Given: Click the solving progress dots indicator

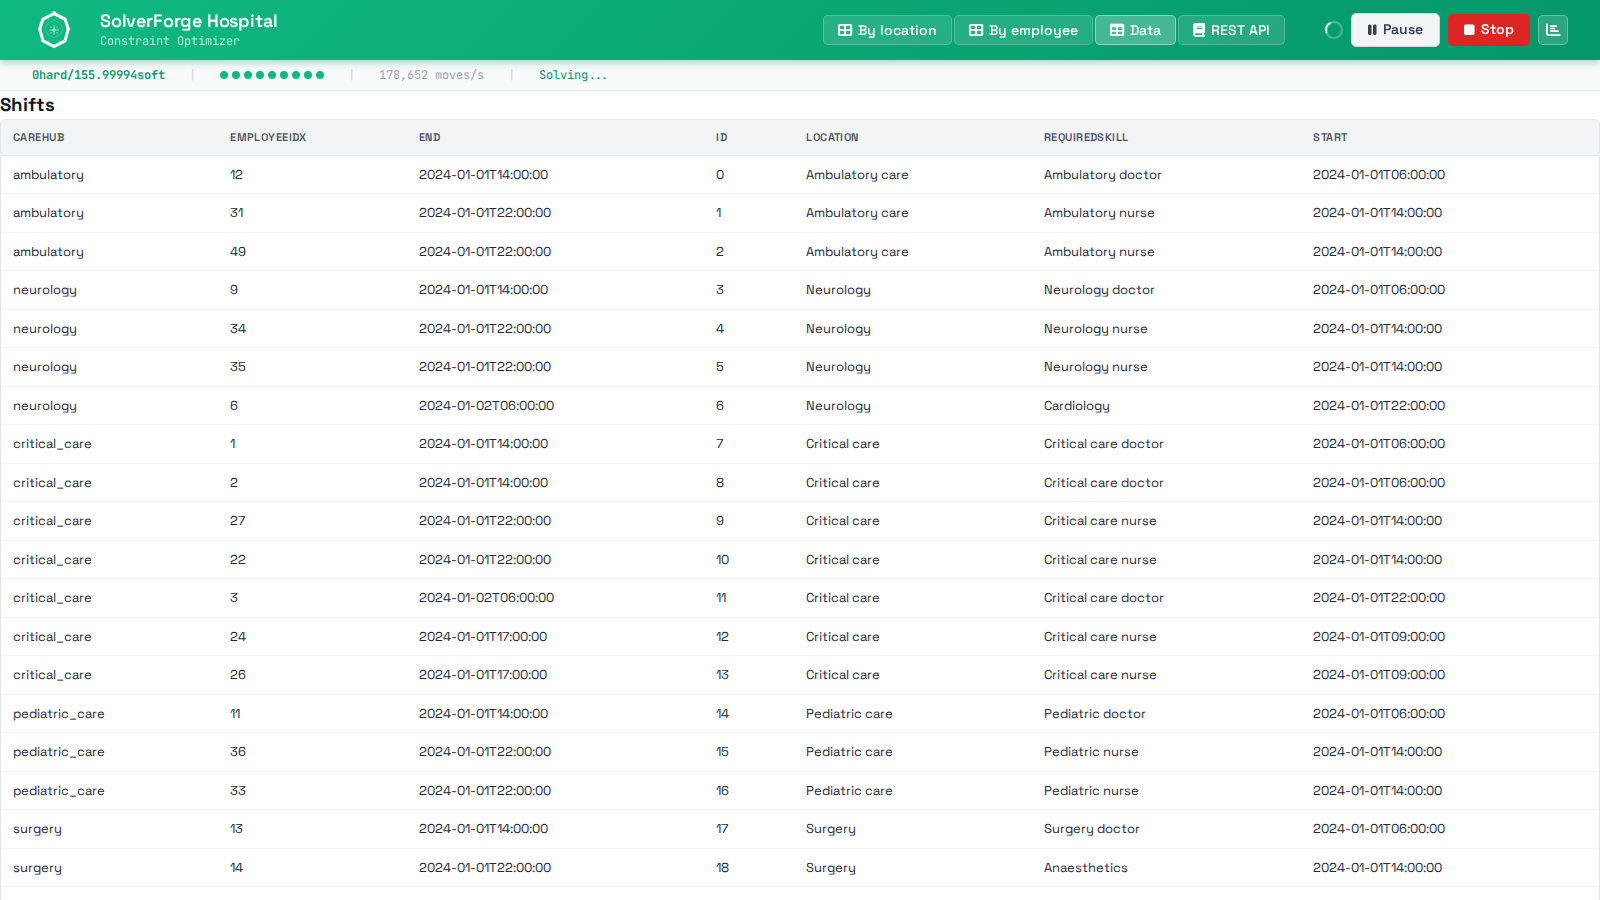Looking at the screenshot, I should [272, 75].
